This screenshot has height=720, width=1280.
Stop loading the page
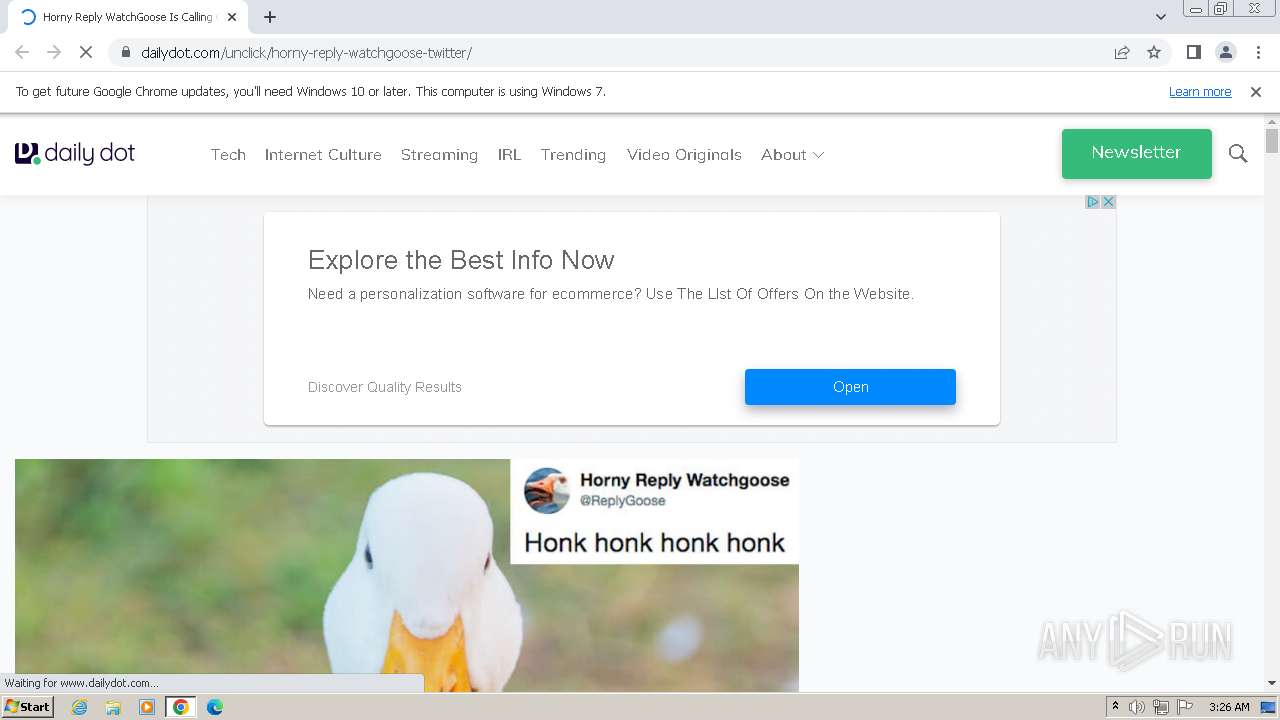coord(86,52)
